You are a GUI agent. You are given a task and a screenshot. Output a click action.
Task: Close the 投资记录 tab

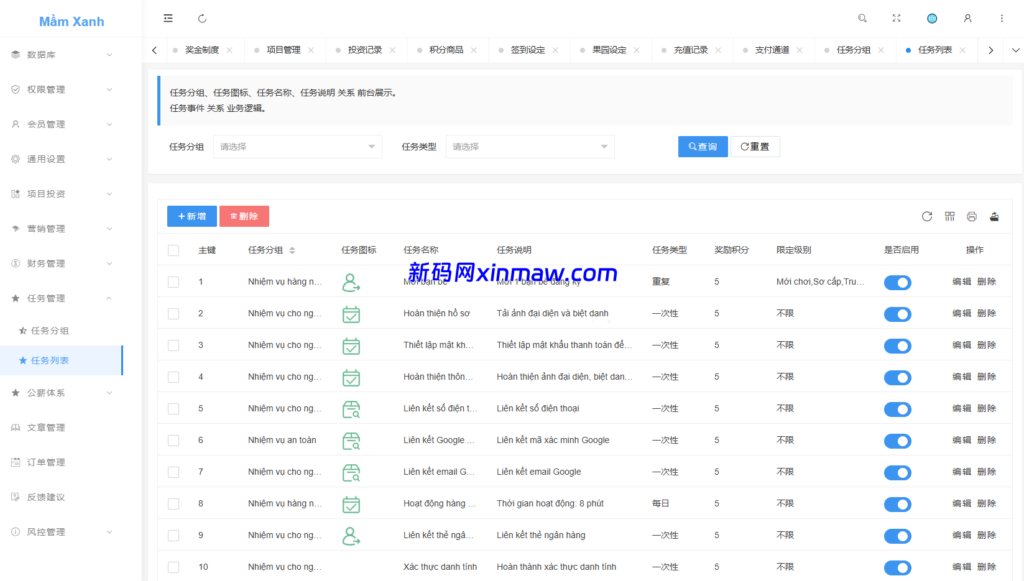pos(392,50)
